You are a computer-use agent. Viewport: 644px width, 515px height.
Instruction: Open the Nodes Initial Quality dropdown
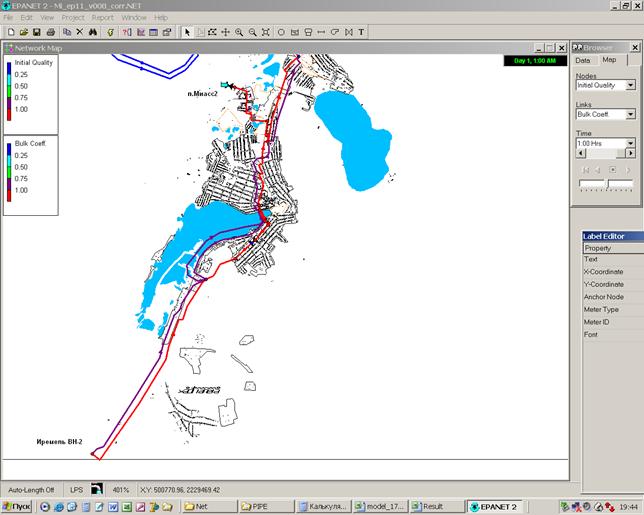pyautogui.click(x=630, y=86)
